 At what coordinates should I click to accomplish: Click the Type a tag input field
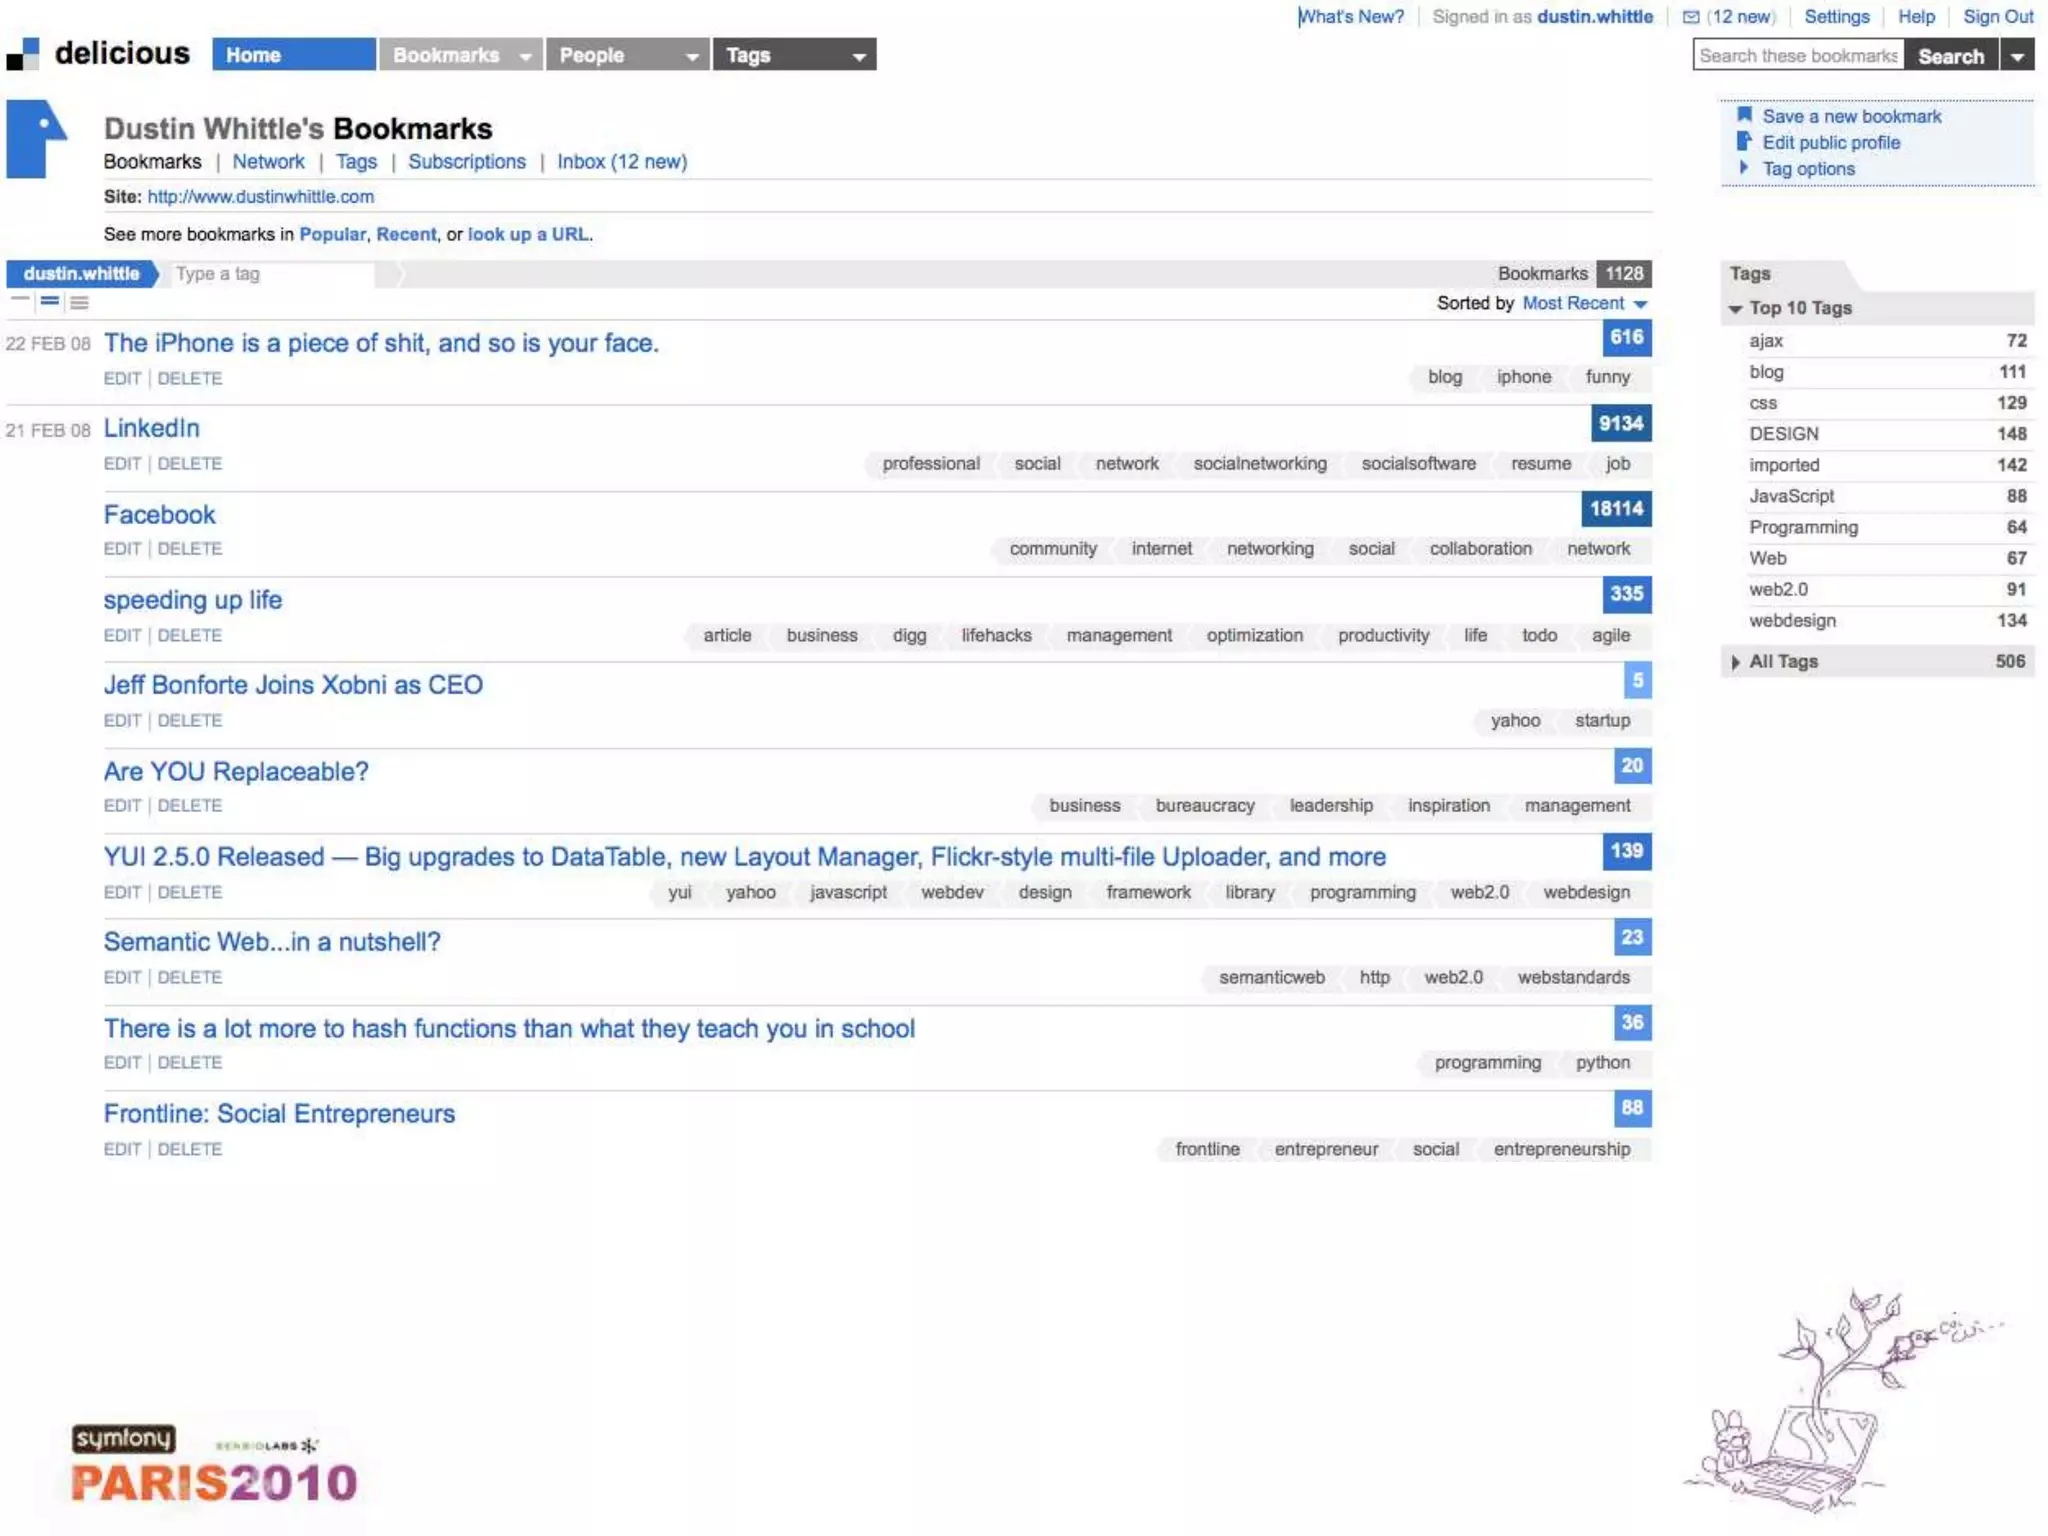pyautogui.click(x=270, y=274)
